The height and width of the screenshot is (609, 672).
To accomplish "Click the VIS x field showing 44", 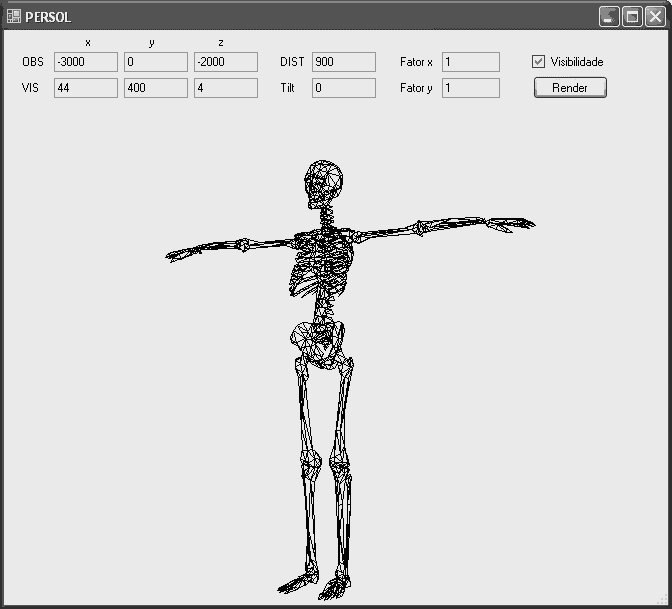I will point(86,88).
